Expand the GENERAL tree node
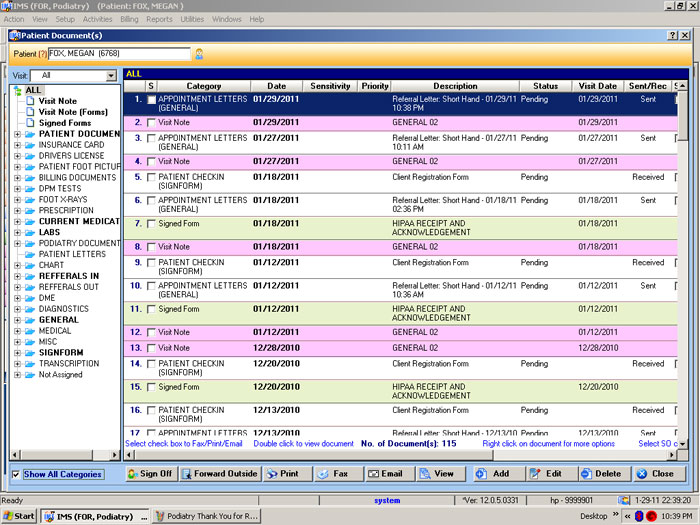This screenshot has height=525, width=700. tap(17, 320)
